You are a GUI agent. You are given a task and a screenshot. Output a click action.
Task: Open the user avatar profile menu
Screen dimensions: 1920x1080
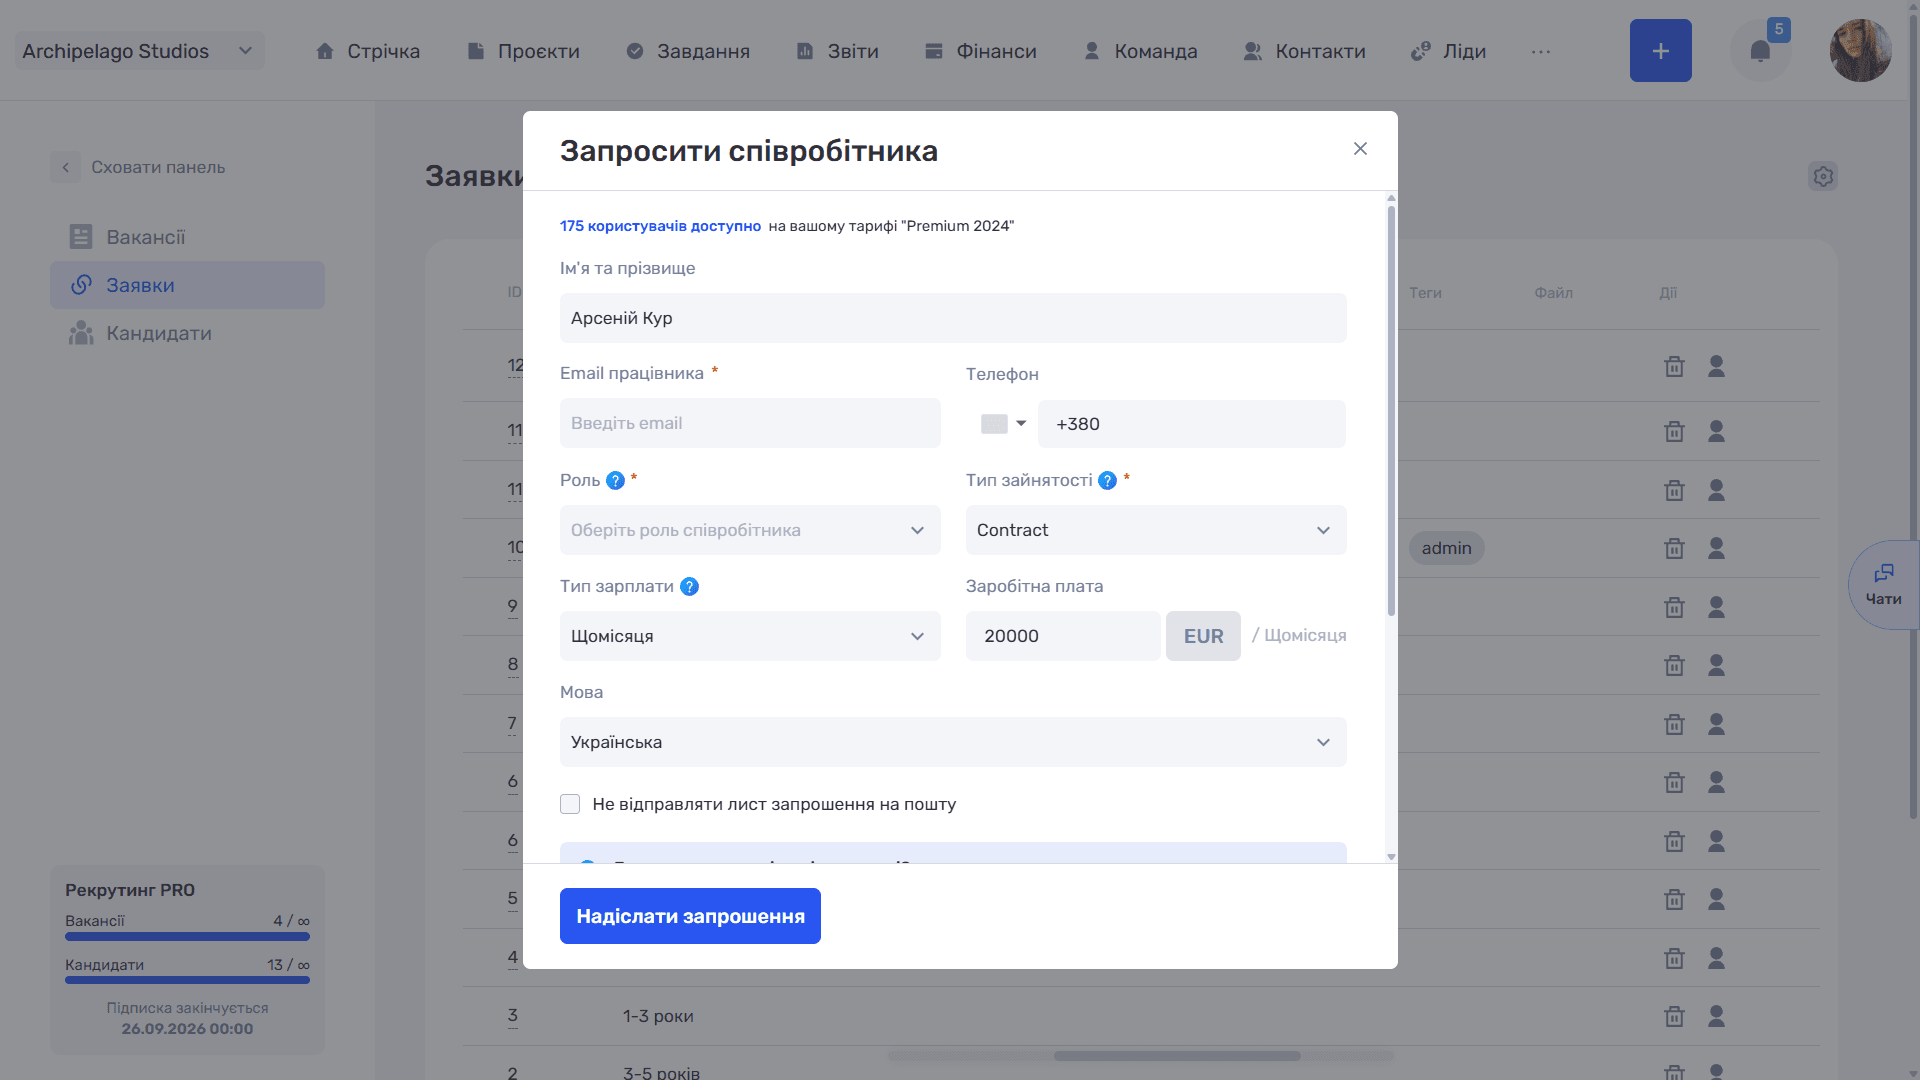(1860, 51)
